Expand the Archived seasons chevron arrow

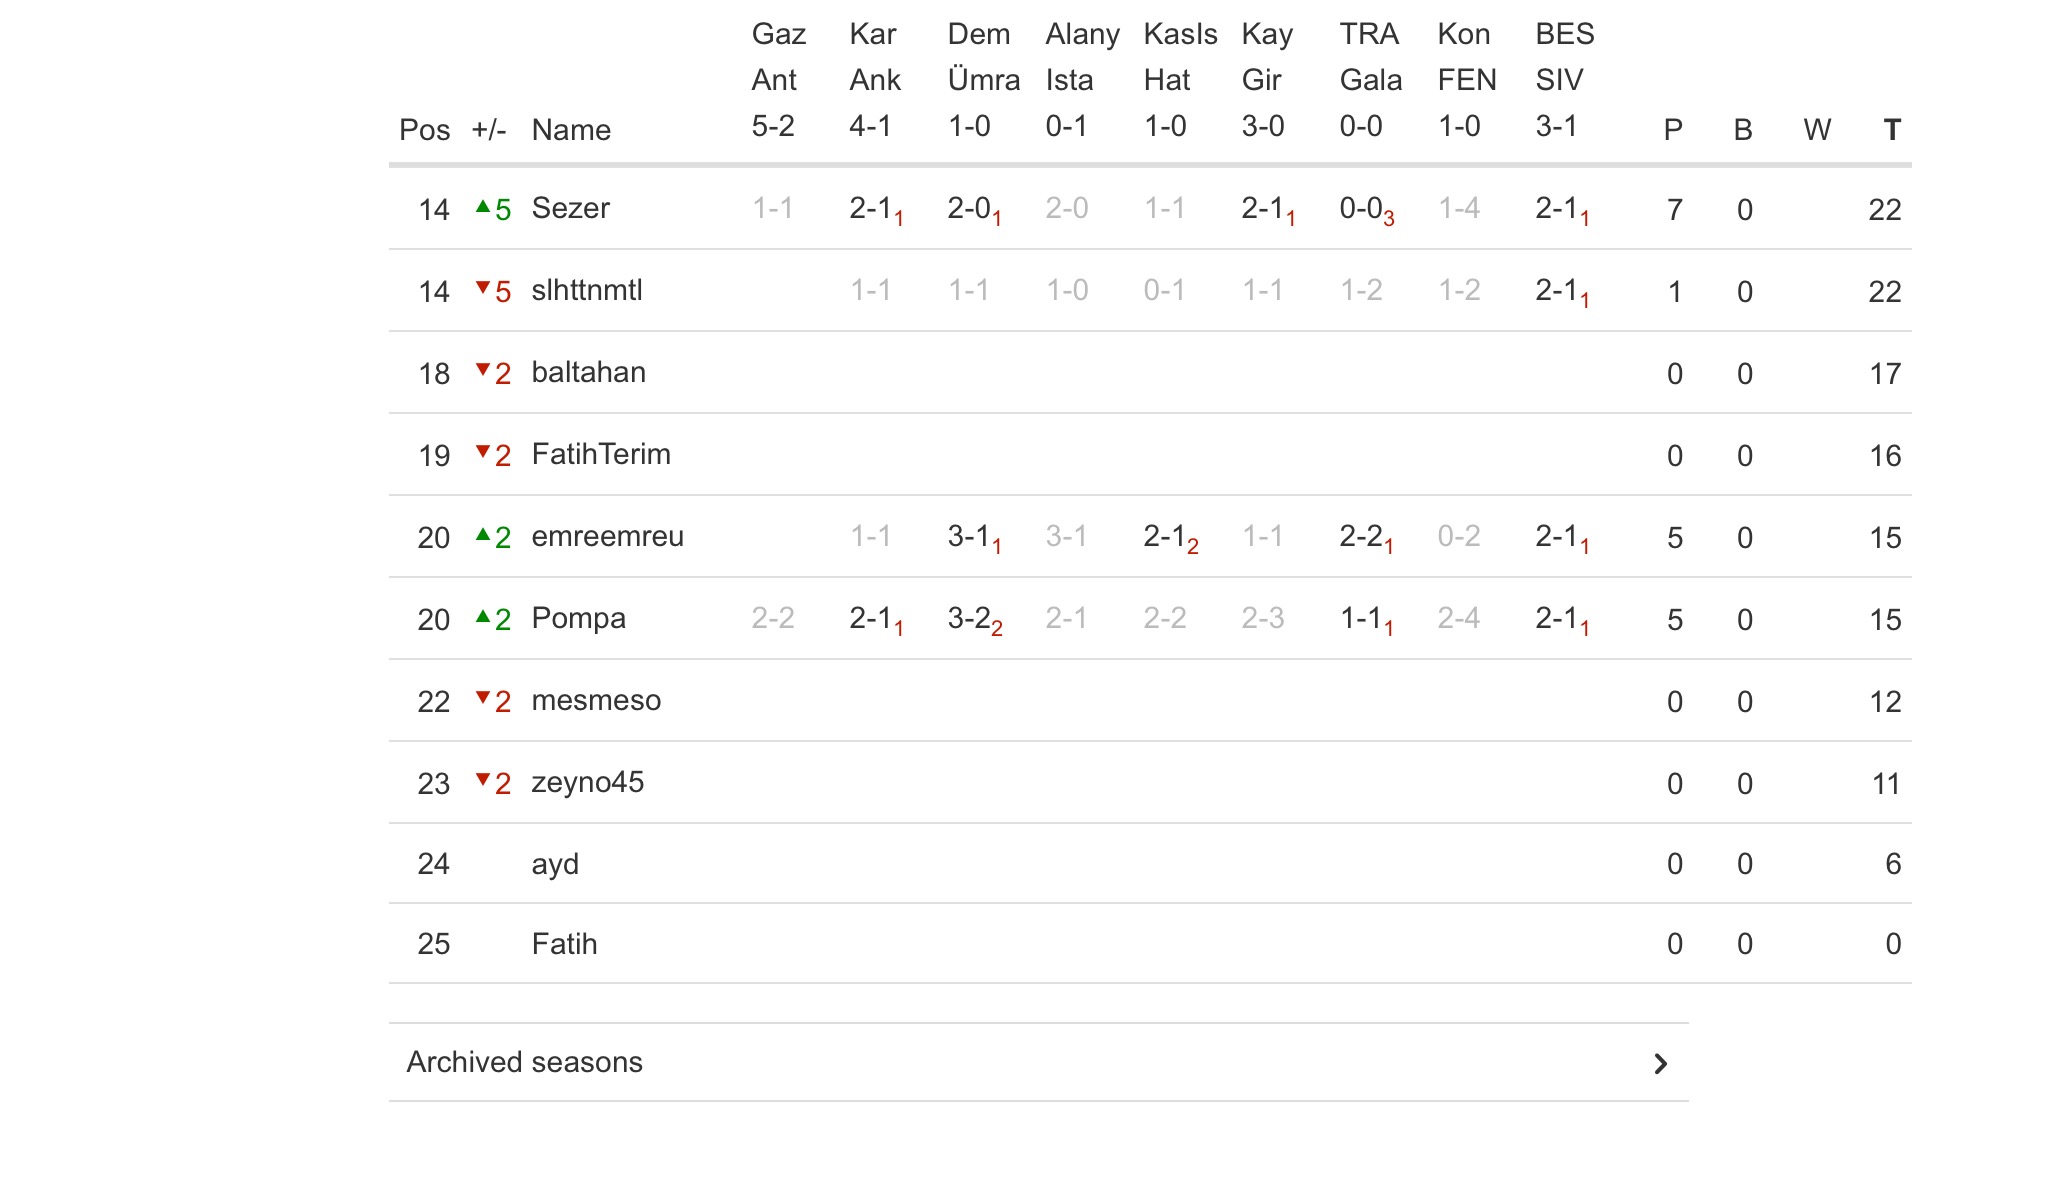(x=1660, y=1063)
